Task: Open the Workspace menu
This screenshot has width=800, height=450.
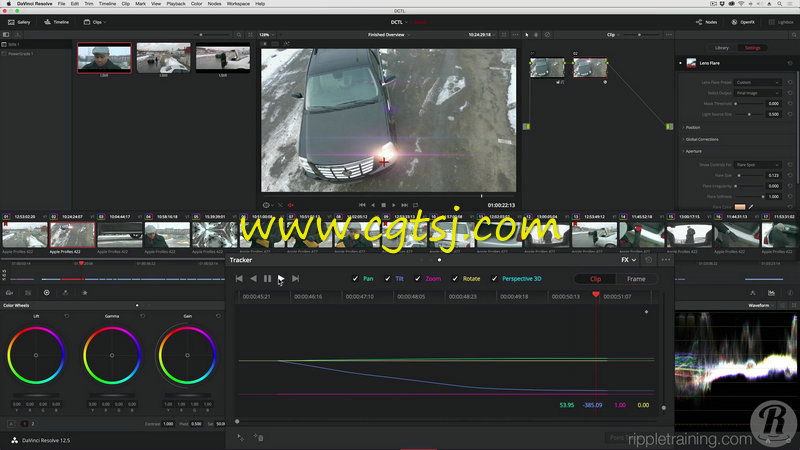Action: click(238, 4)
